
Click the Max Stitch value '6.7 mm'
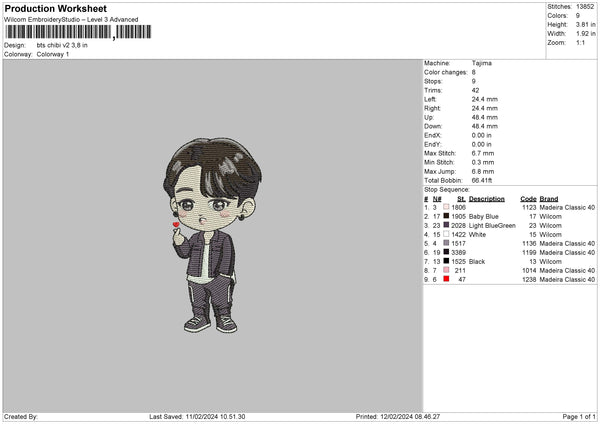(483, 153)
